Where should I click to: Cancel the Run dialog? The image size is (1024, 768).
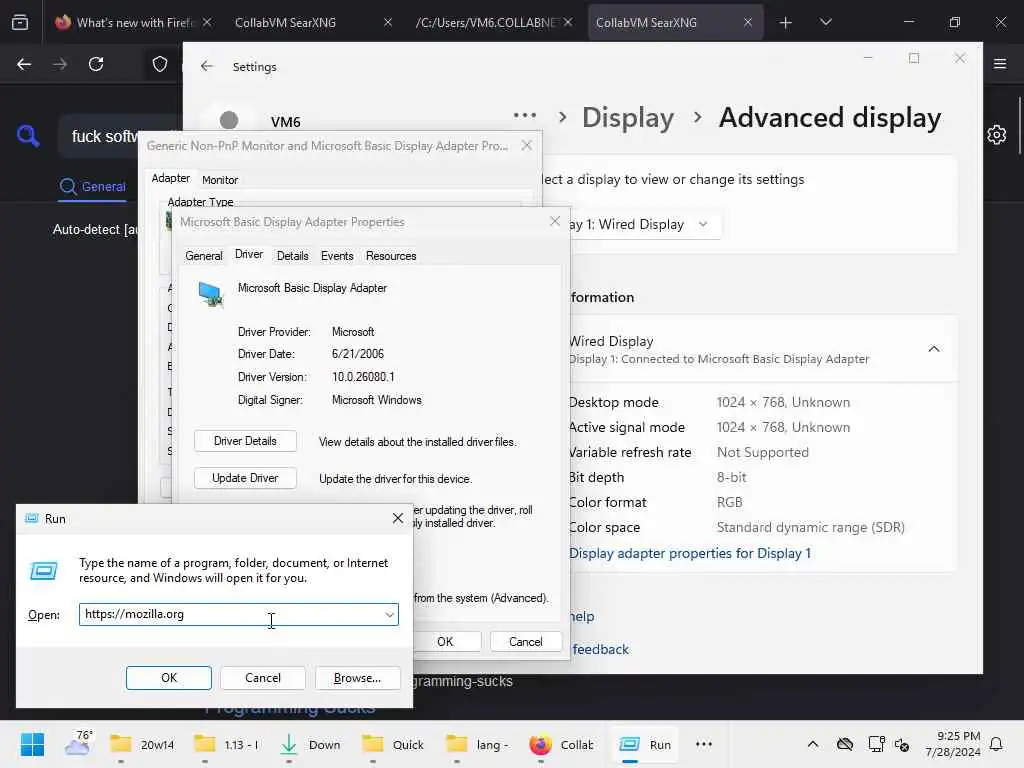click(x=263, y=678)
